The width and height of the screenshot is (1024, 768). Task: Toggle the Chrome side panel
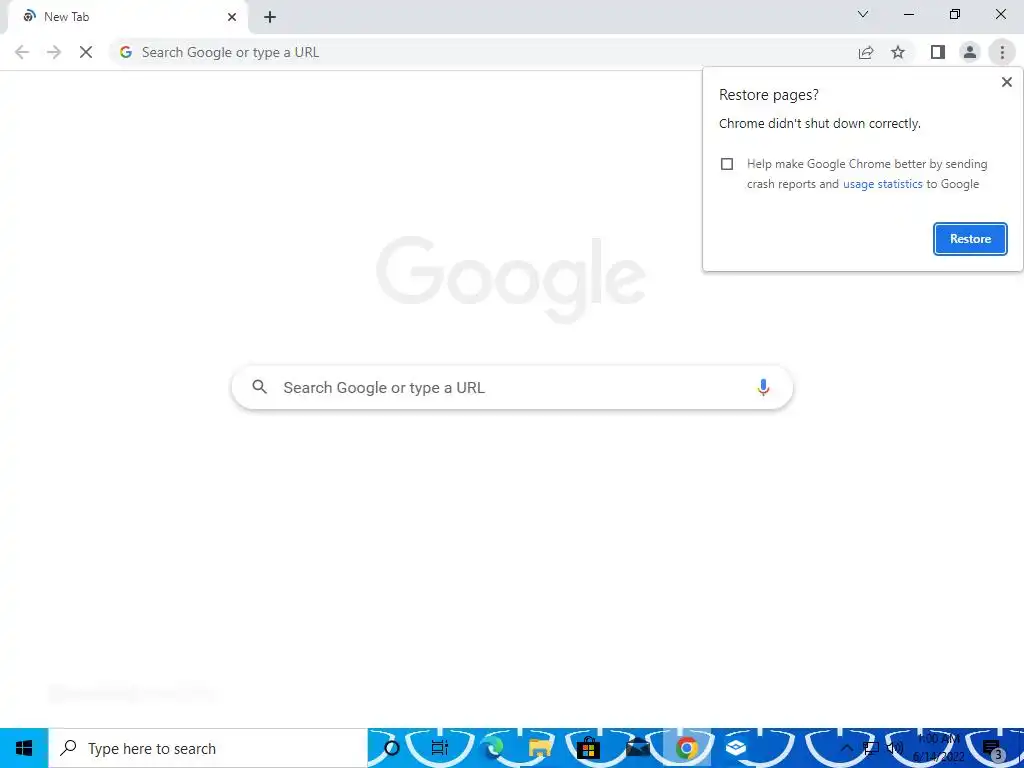938,52
